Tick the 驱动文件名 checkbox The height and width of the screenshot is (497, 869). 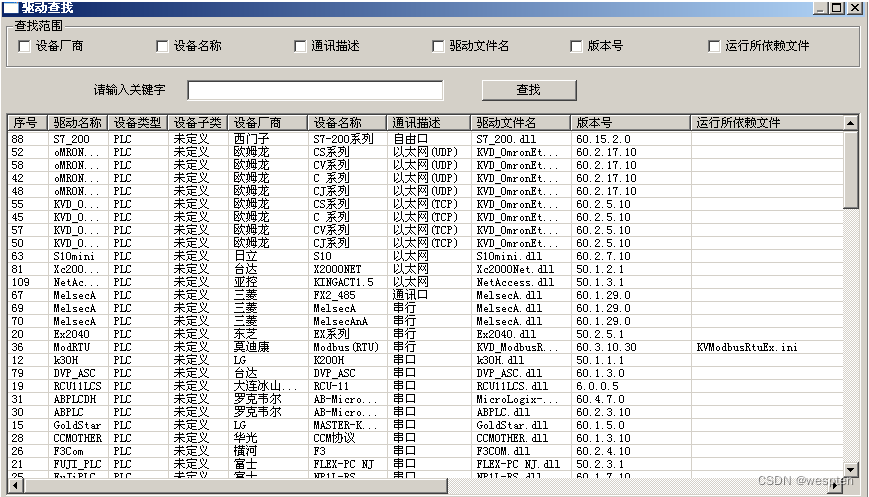(438, 46)
